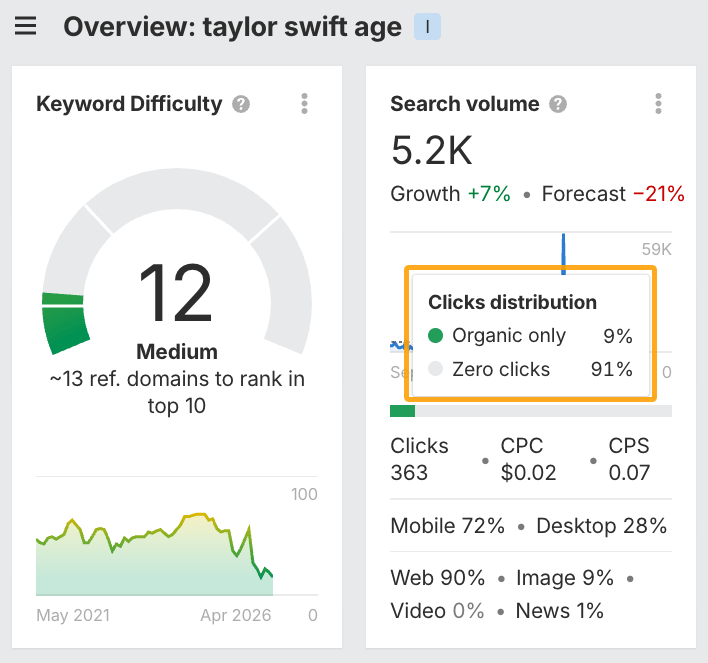This screenshot has width=708, height=663.
Task: Click the Web 90% value
Action: (x=438, y=578)
